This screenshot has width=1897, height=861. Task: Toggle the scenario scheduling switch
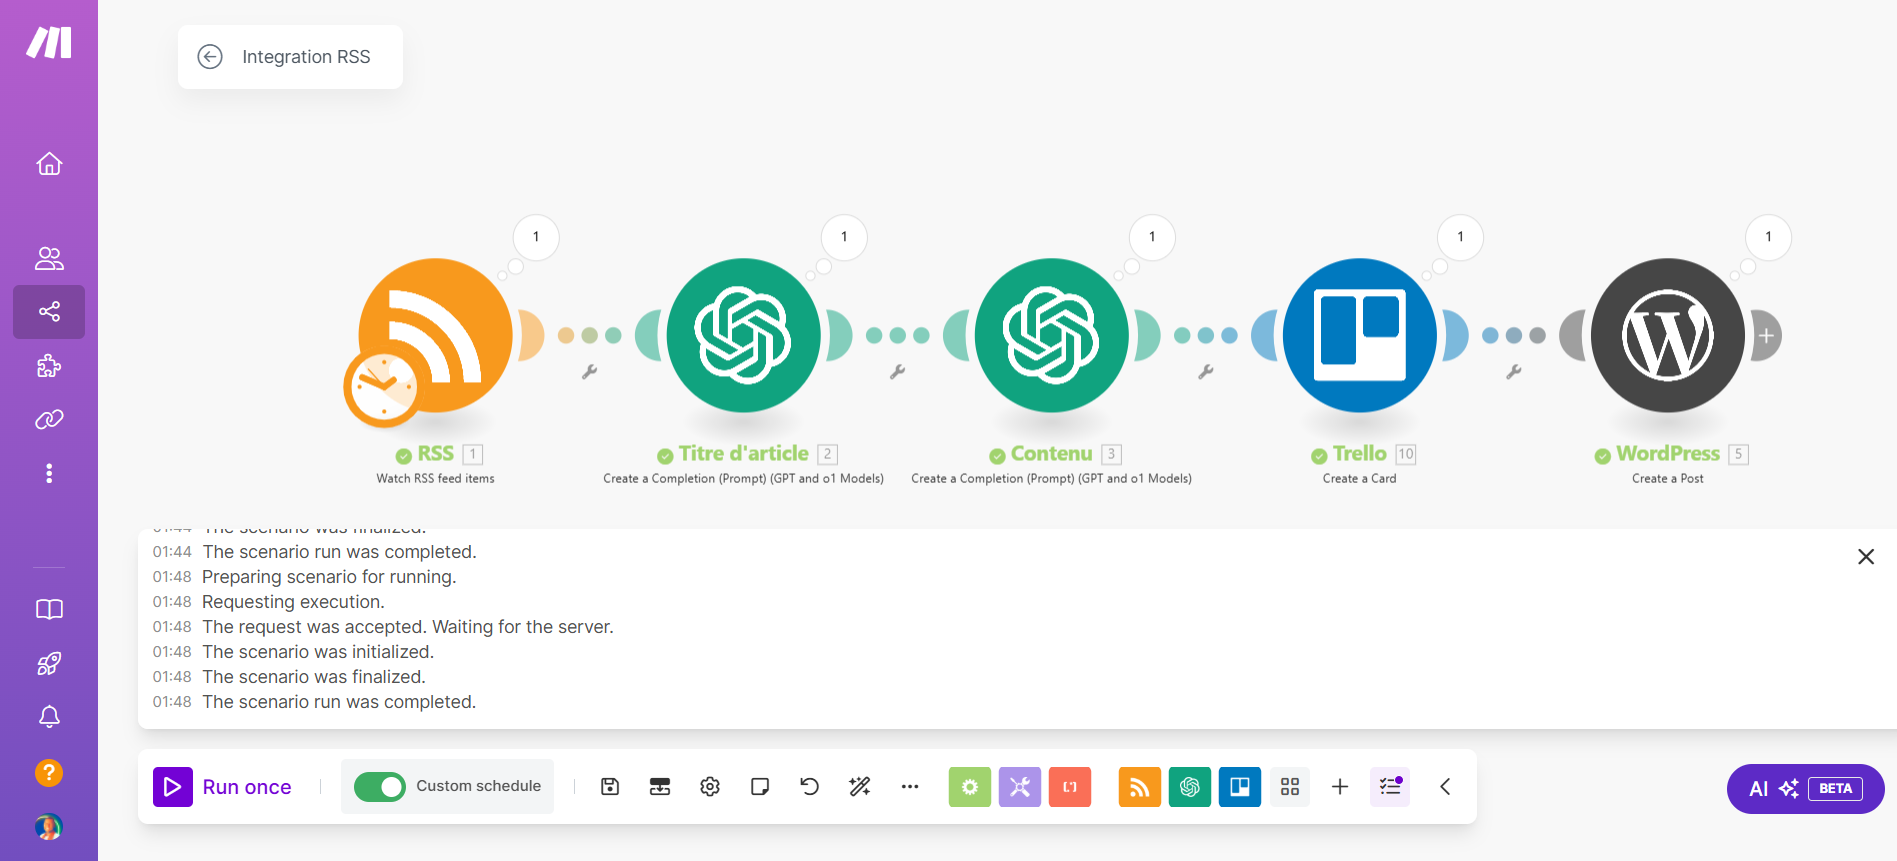pyautogui.click(x=380, y=787)
